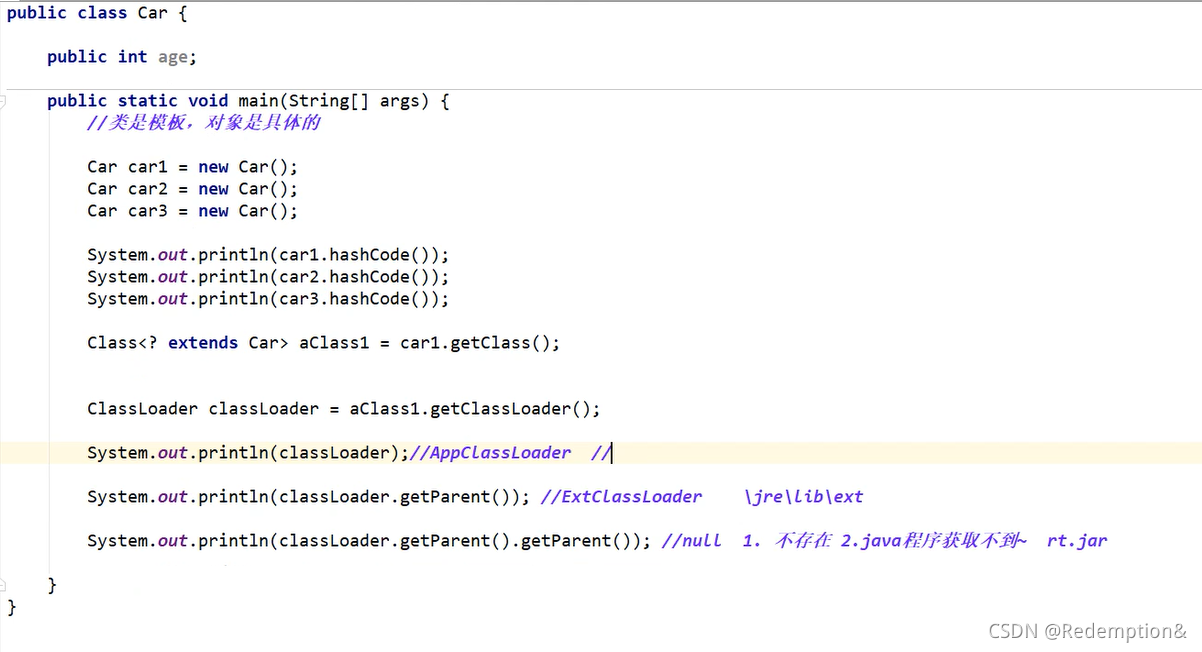Click the highlighted "println(classLoader);" statement

pos(248,453)
